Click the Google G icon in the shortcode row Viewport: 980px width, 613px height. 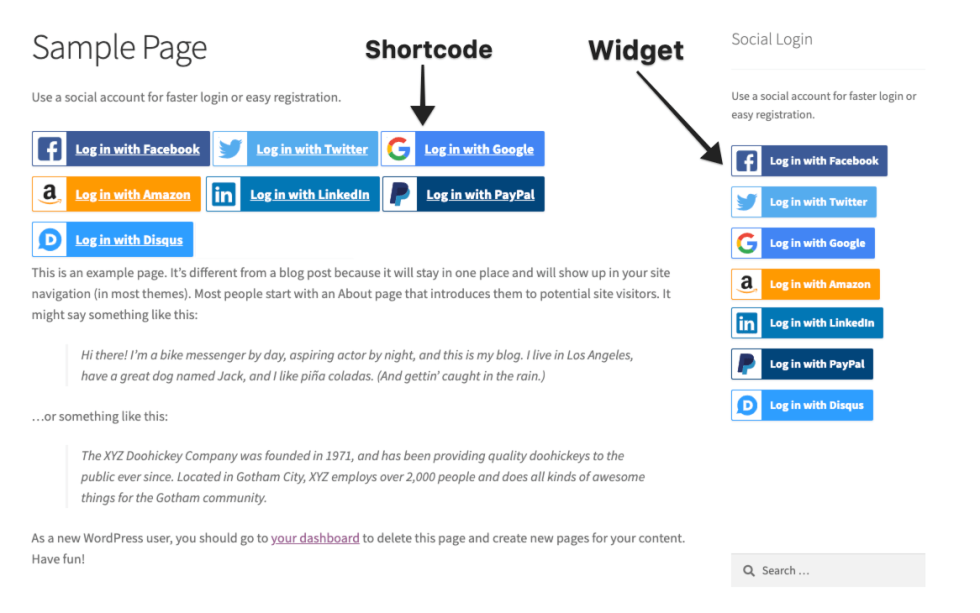(x=399, y=149)
